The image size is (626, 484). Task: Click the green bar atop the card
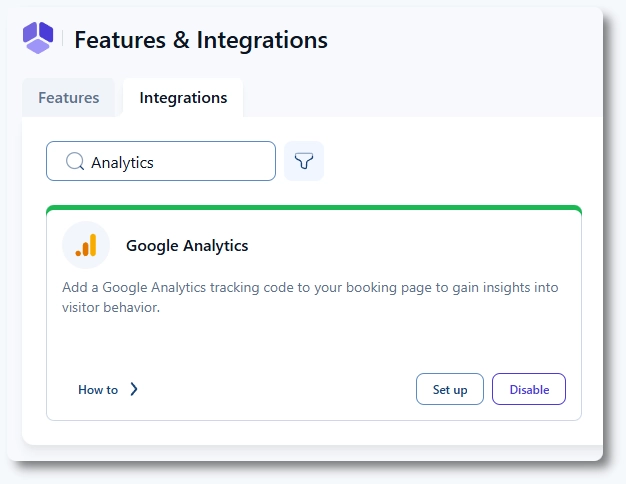(314, 209)
